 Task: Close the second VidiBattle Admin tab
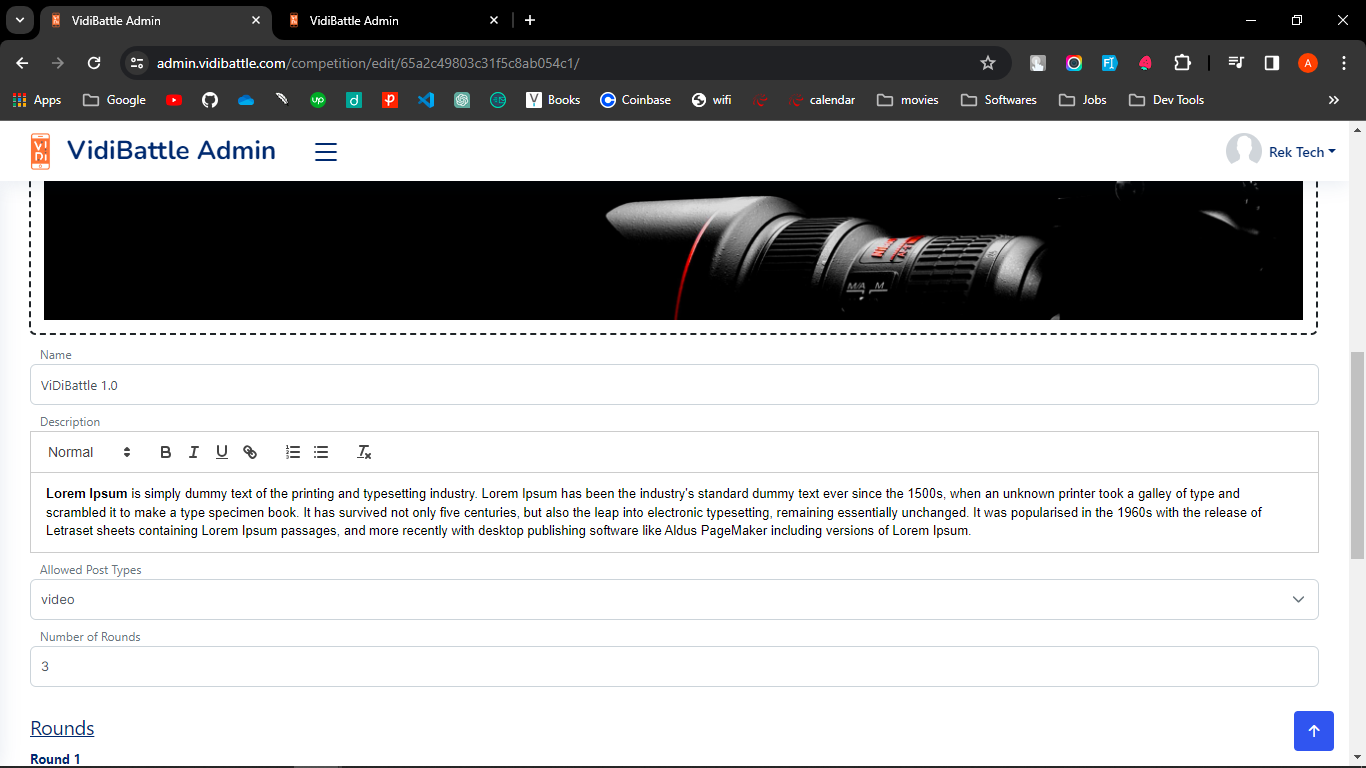[494, 20]
